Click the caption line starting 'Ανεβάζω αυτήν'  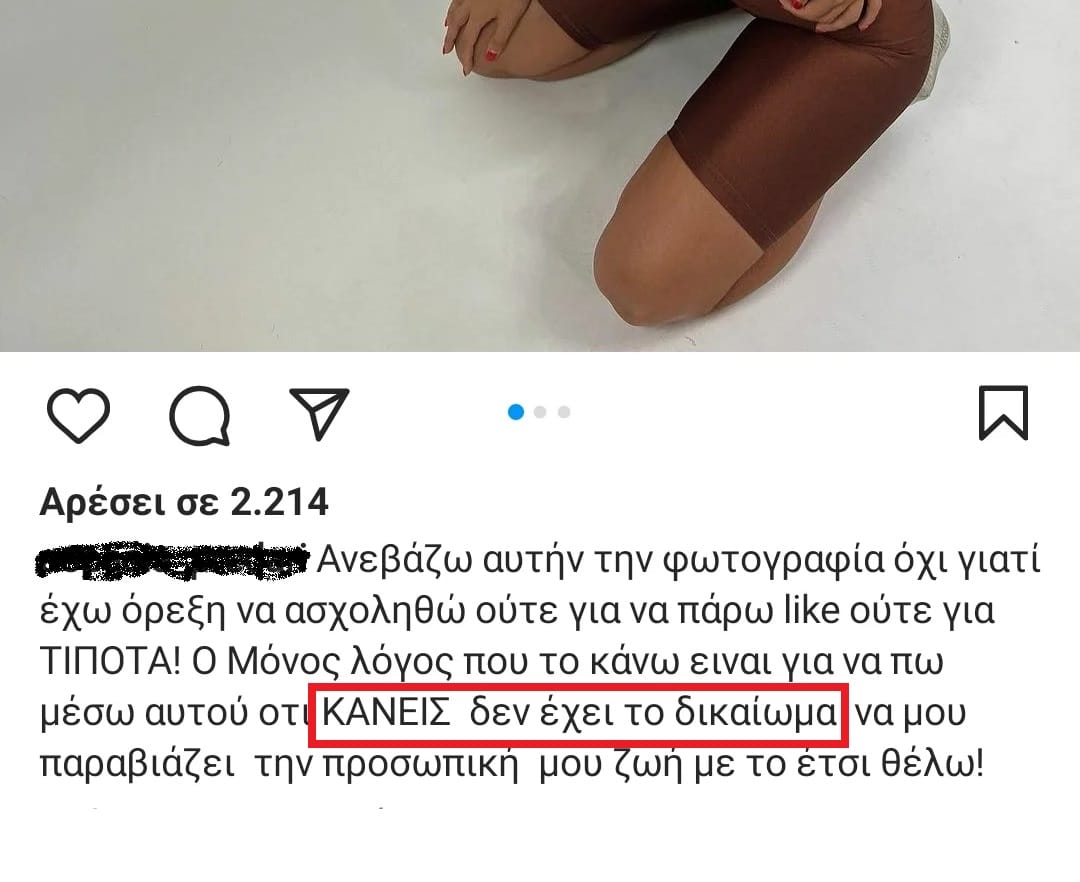pos(679,560)
